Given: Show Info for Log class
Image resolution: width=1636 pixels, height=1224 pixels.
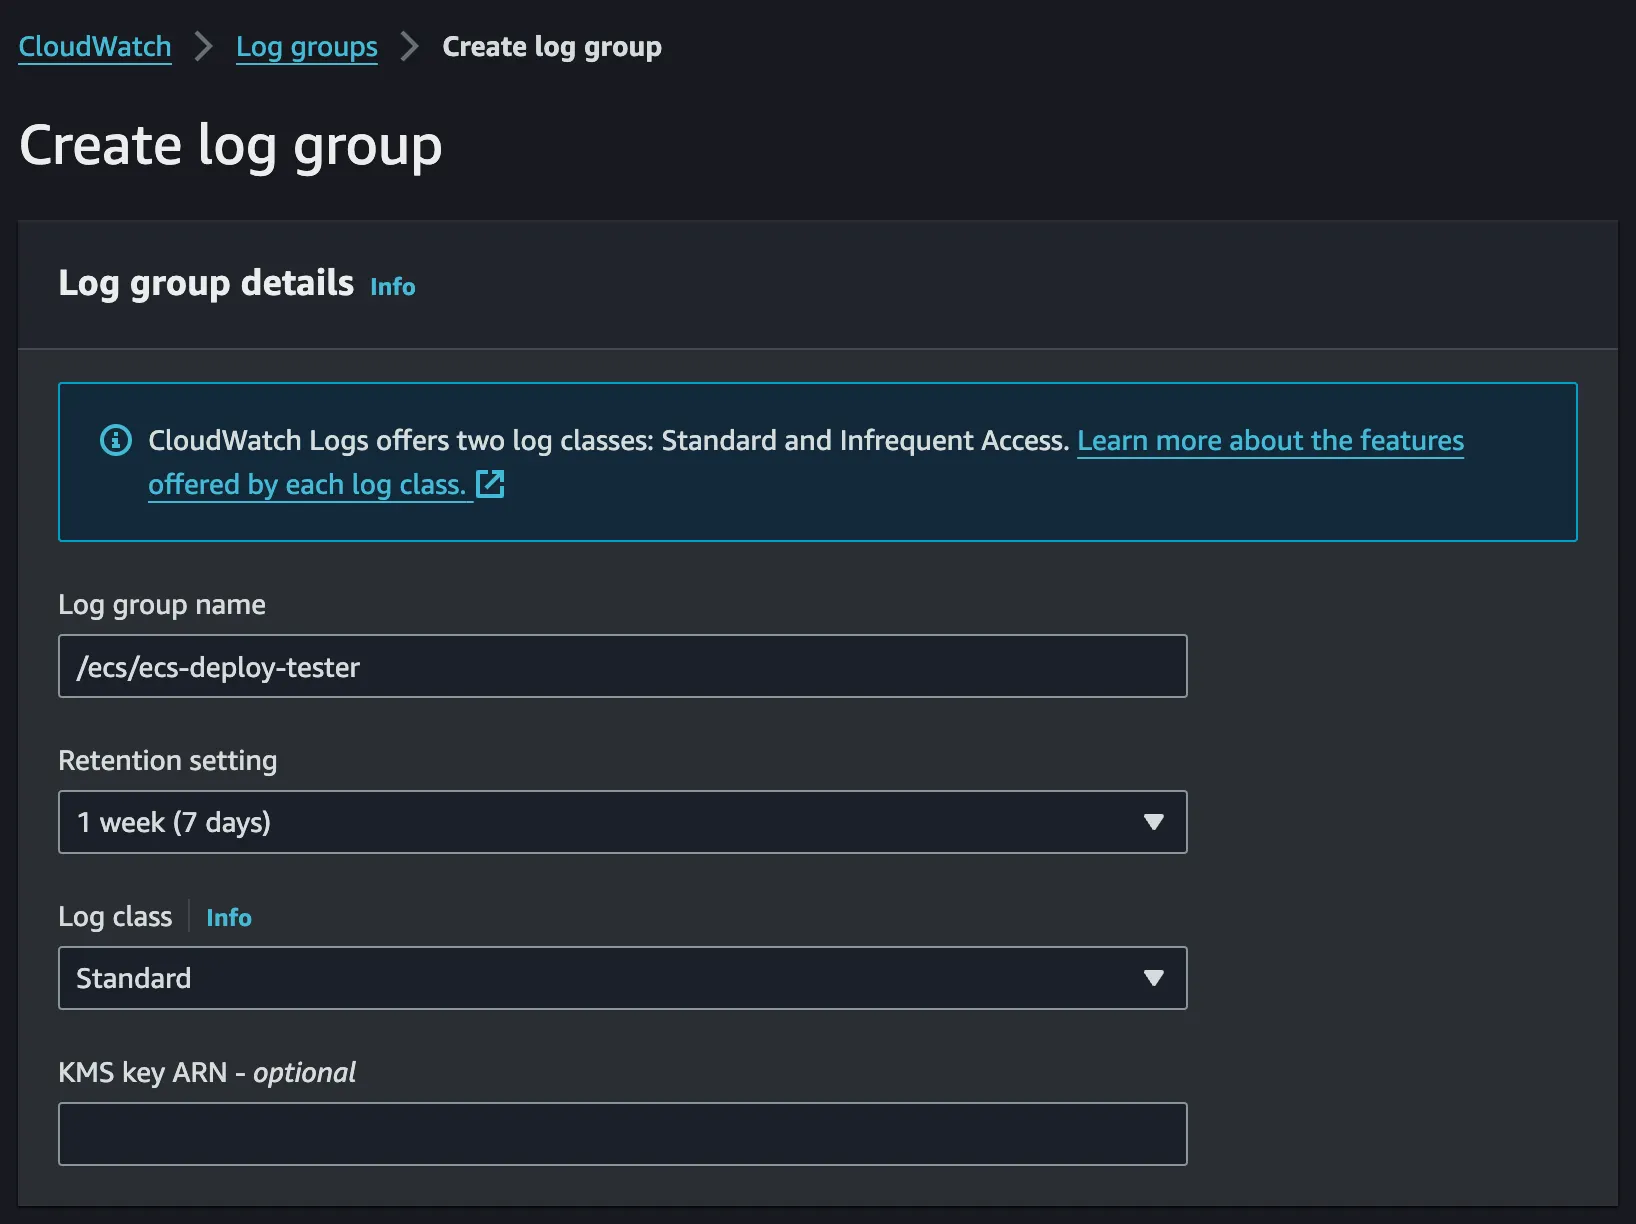Looking at the screenshot, I should (x=228, y=918).
